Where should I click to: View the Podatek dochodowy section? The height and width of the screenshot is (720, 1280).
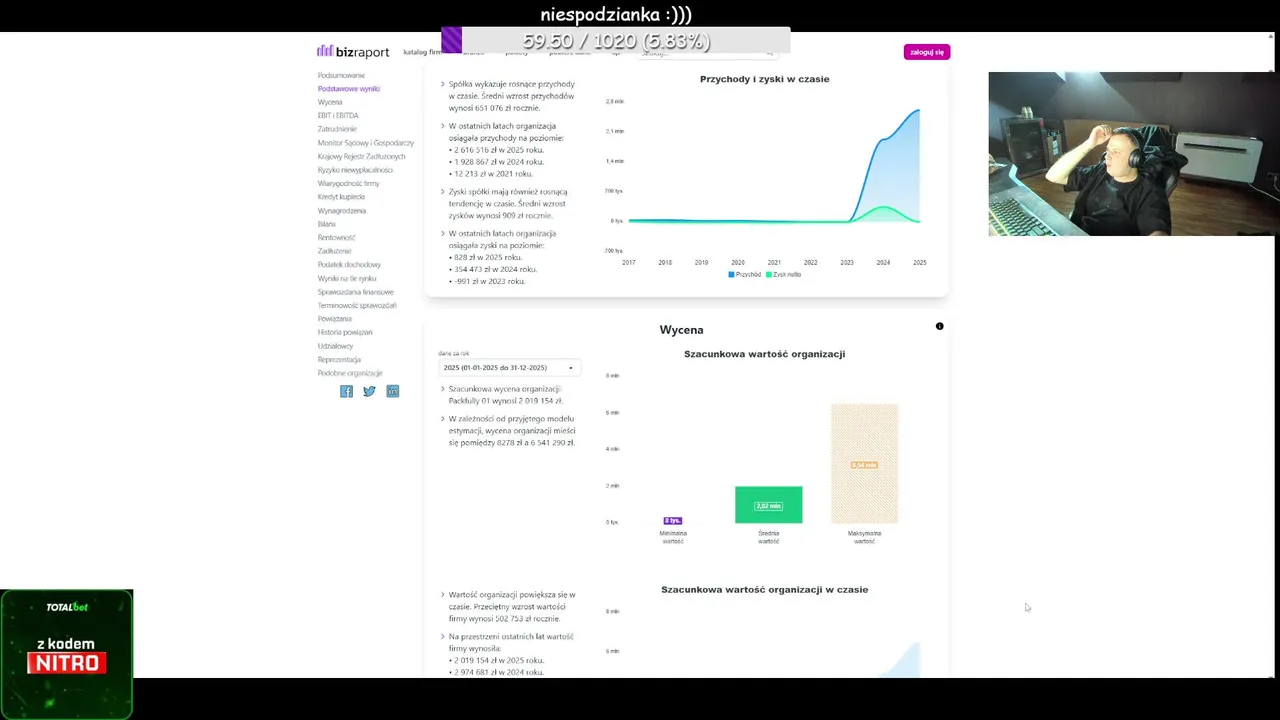pyautogui.click(x=349, y=265)
